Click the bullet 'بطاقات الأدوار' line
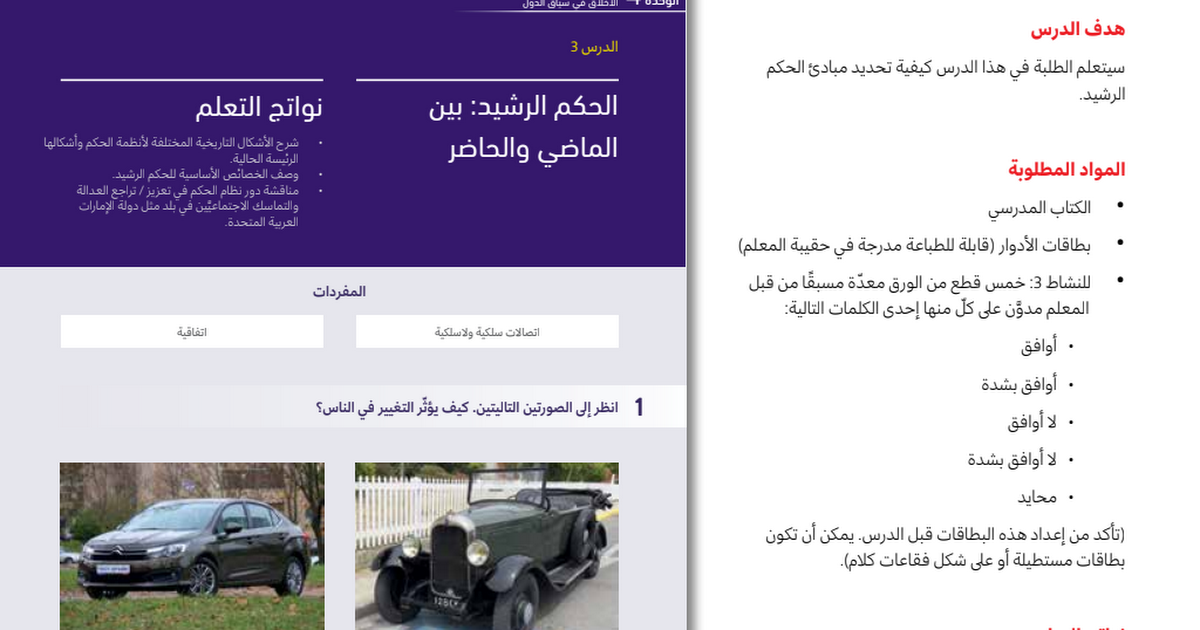Image resolution: width=1200 pixels, height=630 pixels. (x=915, y=244)
